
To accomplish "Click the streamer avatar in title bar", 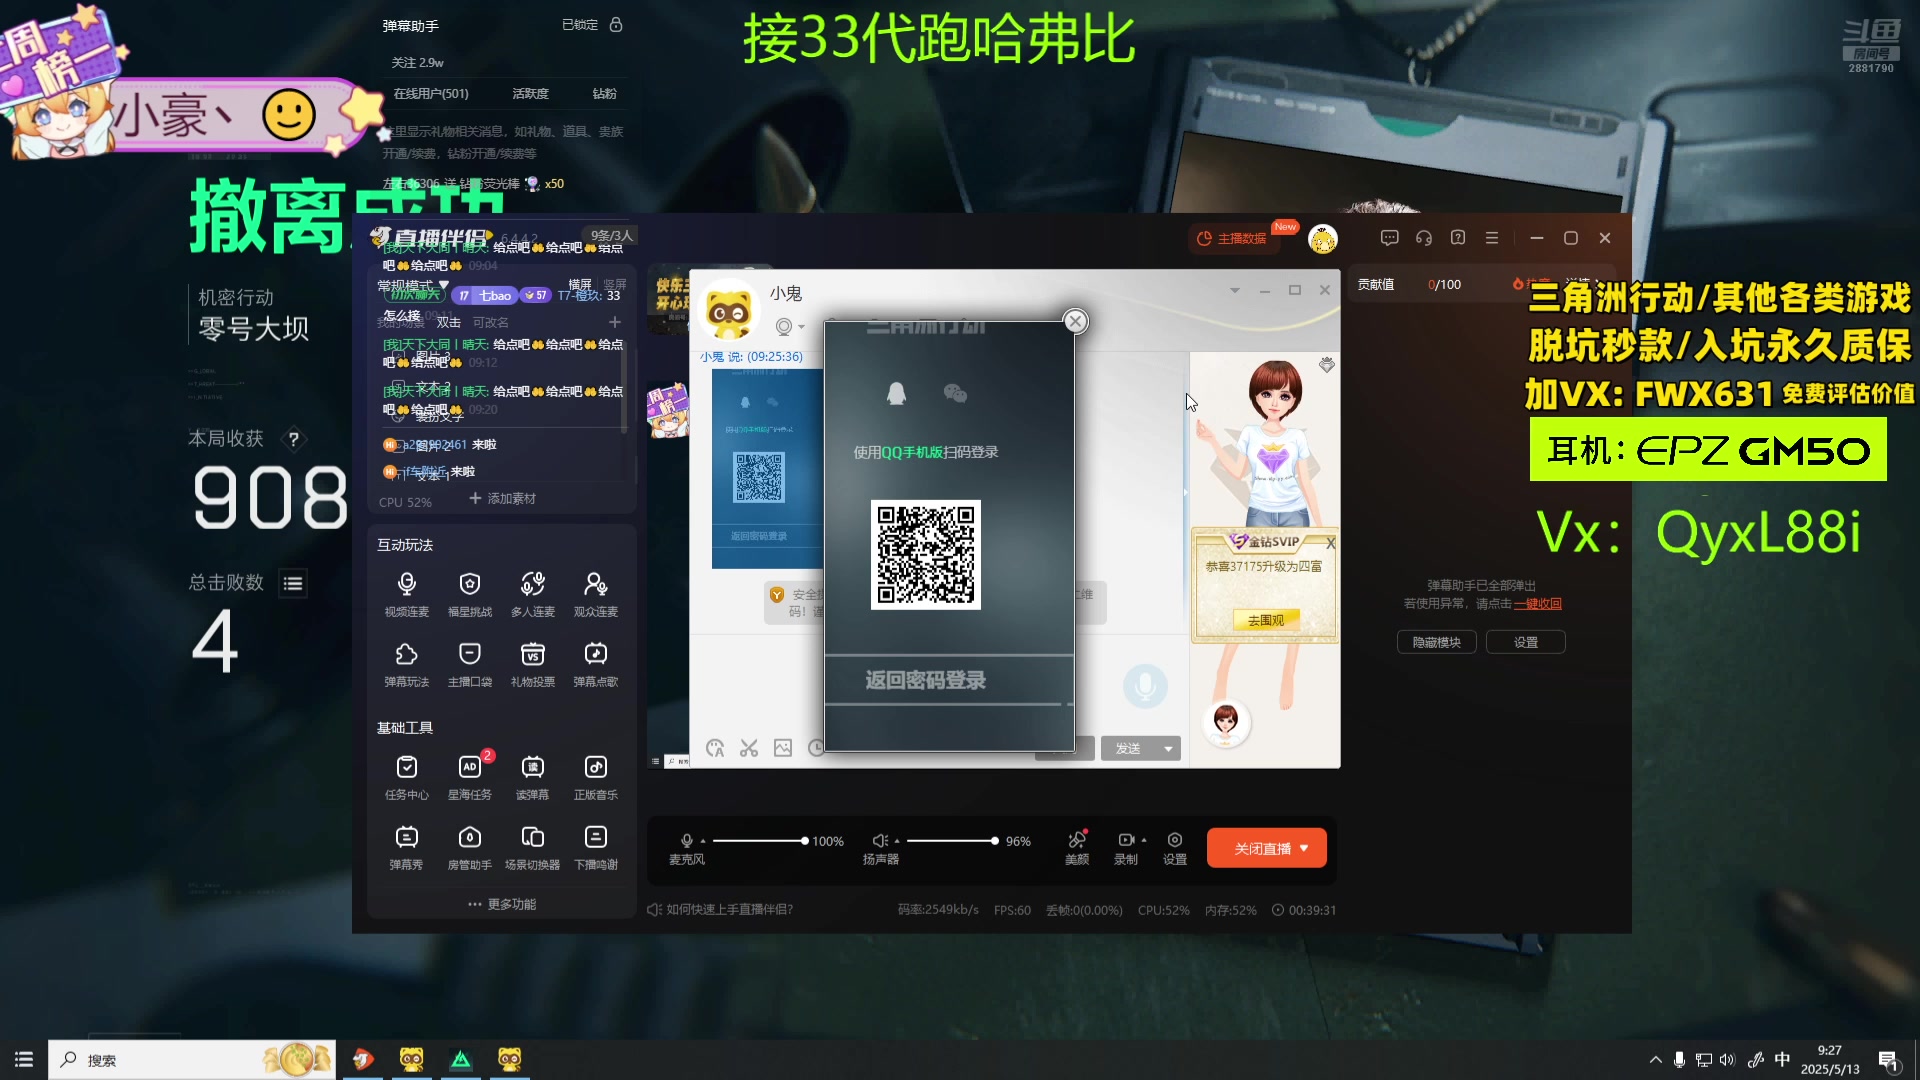I will (1323, 239).
